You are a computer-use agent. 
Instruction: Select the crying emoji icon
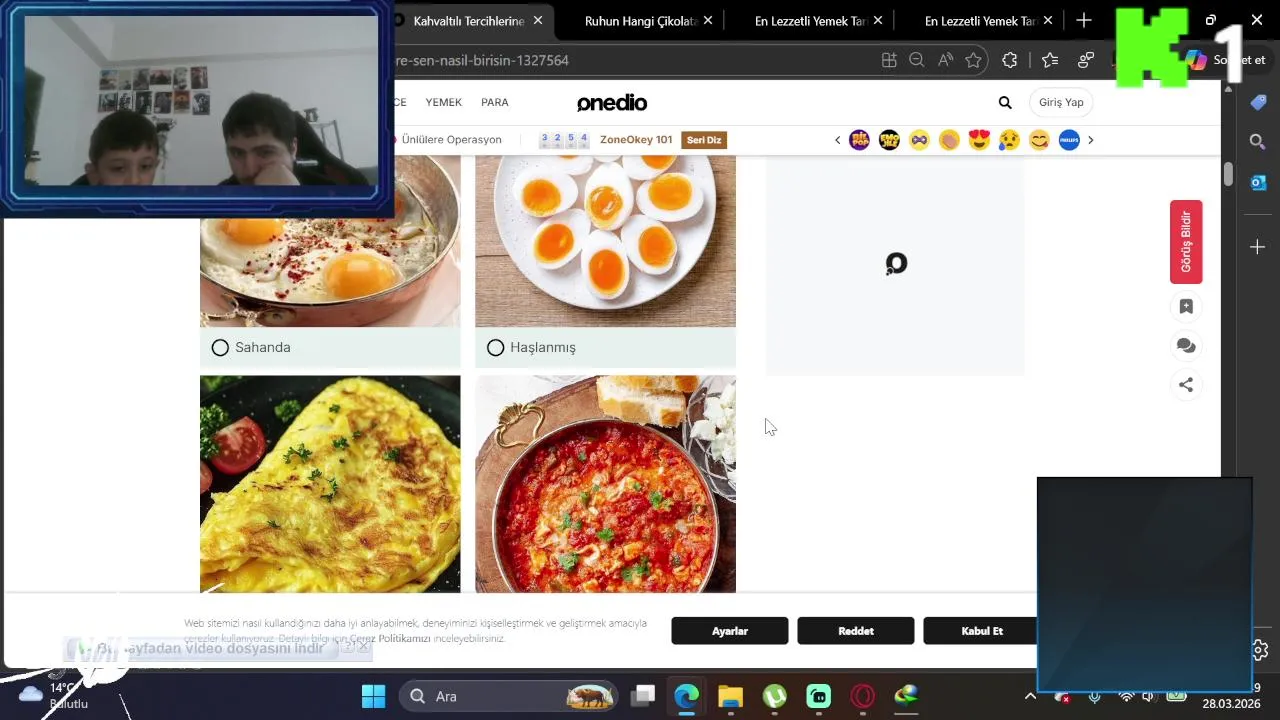[1009, 140]
